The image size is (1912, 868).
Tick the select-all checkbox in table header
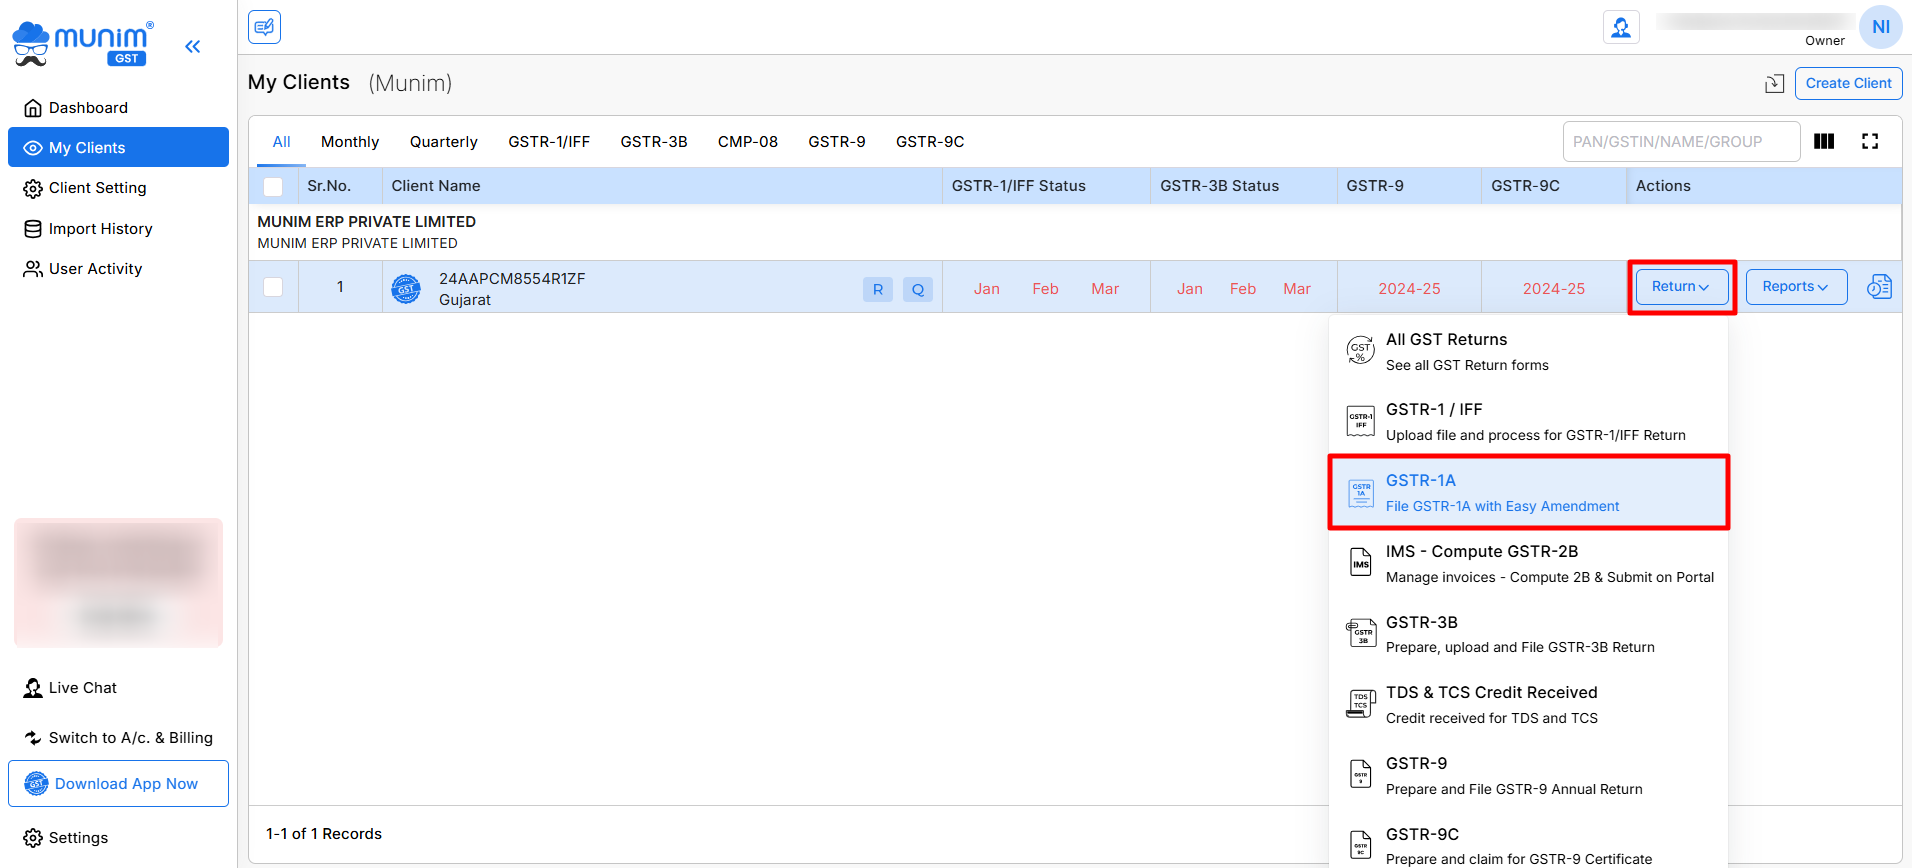(273, 187)
